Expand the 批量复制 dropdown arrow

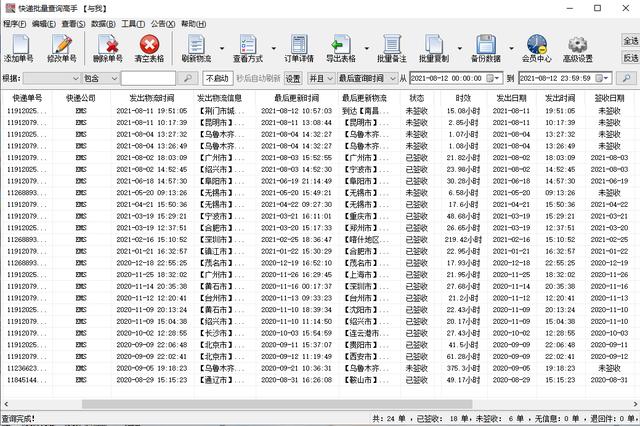click(460, 48)
